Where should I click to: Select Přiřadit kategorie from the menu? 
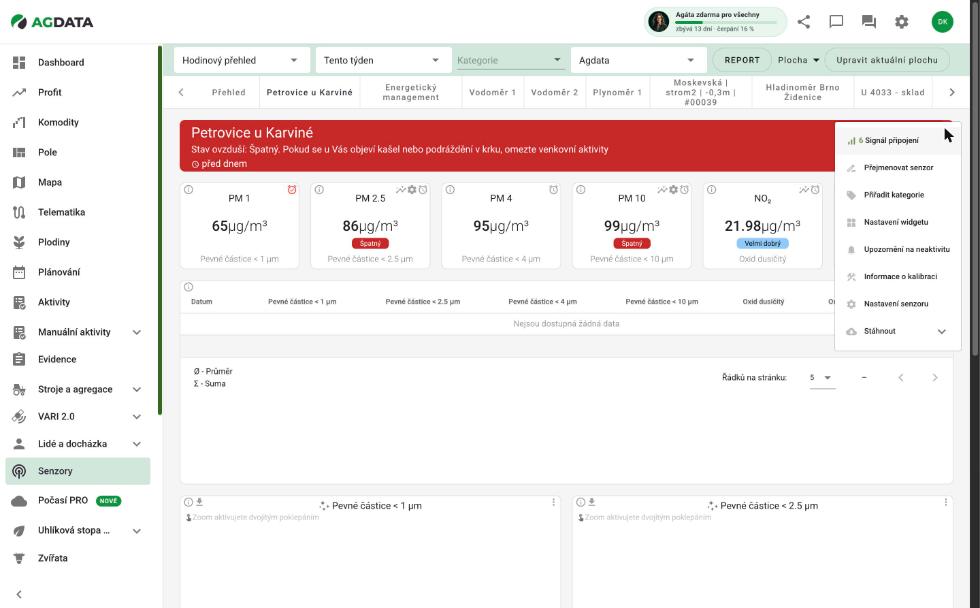(x=898, y=195)
